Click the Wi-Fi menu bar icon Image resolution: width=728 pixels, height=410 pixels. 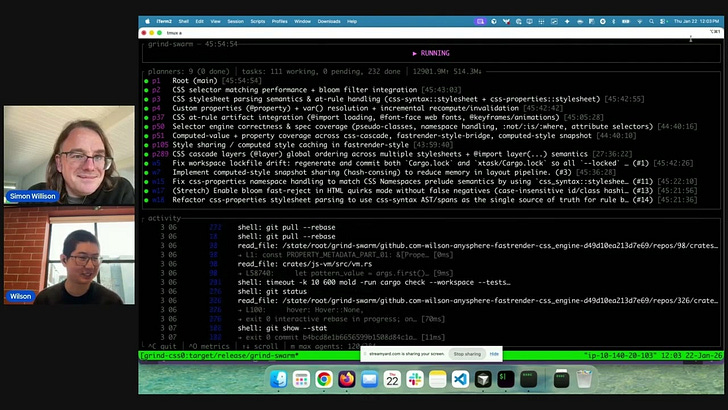(x=640, y=21)
